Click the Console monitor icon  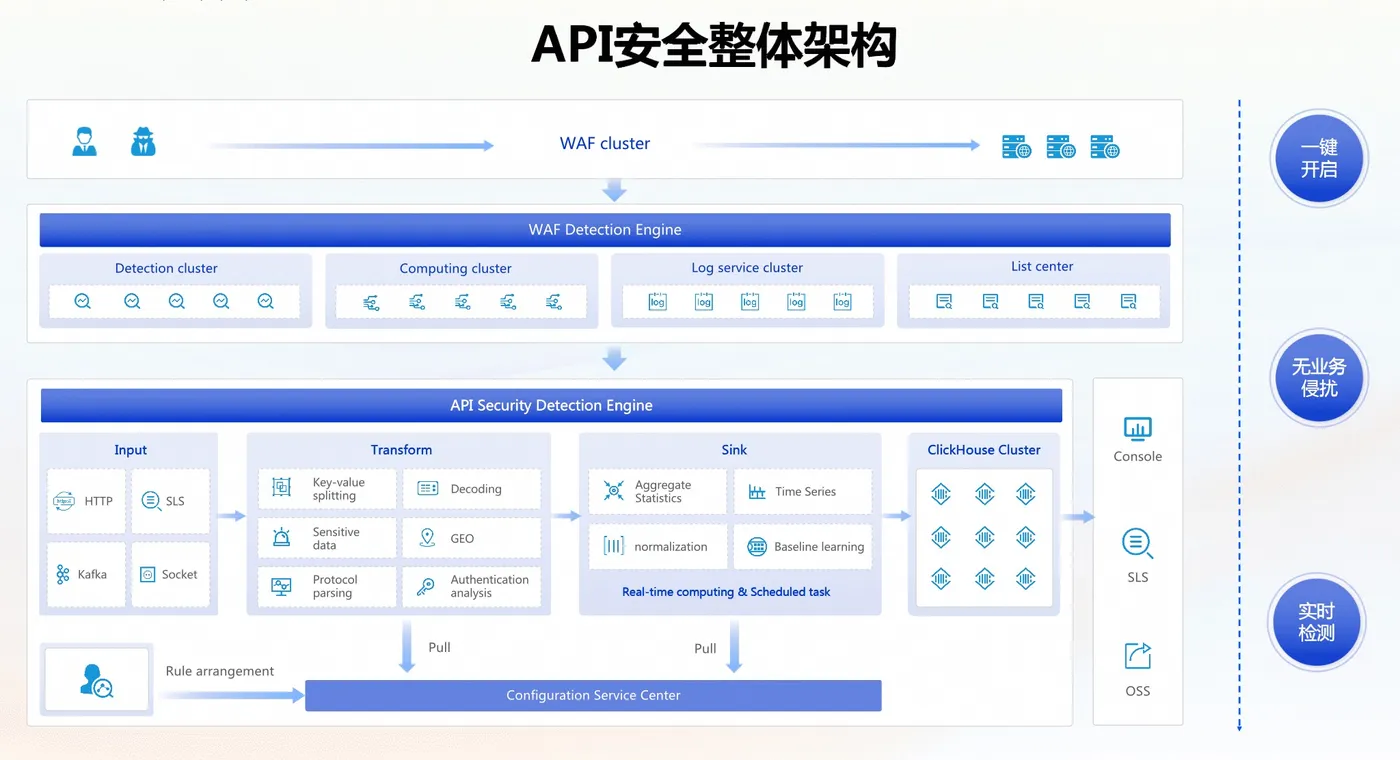pyautogui.click(x=1138, y=429)
